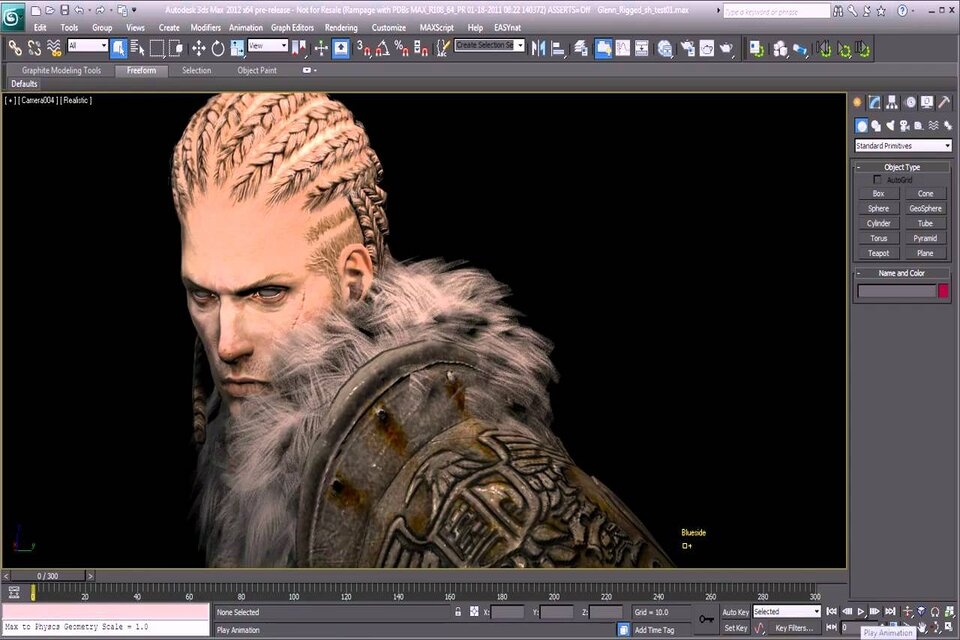Viewport: 960px width, 640px height.
Task: Switch to the Modify command panel
Action: [874, 101]
